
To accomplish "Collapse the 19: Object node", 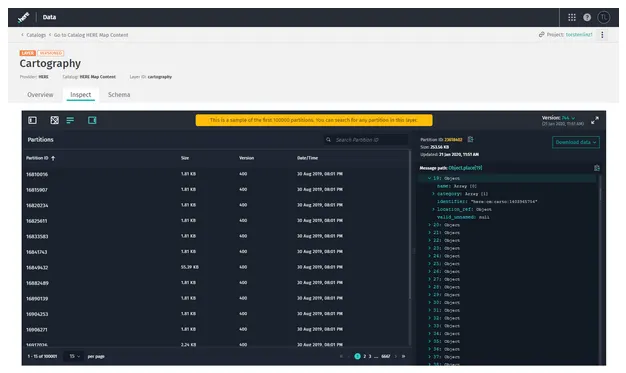I will 429,179.
